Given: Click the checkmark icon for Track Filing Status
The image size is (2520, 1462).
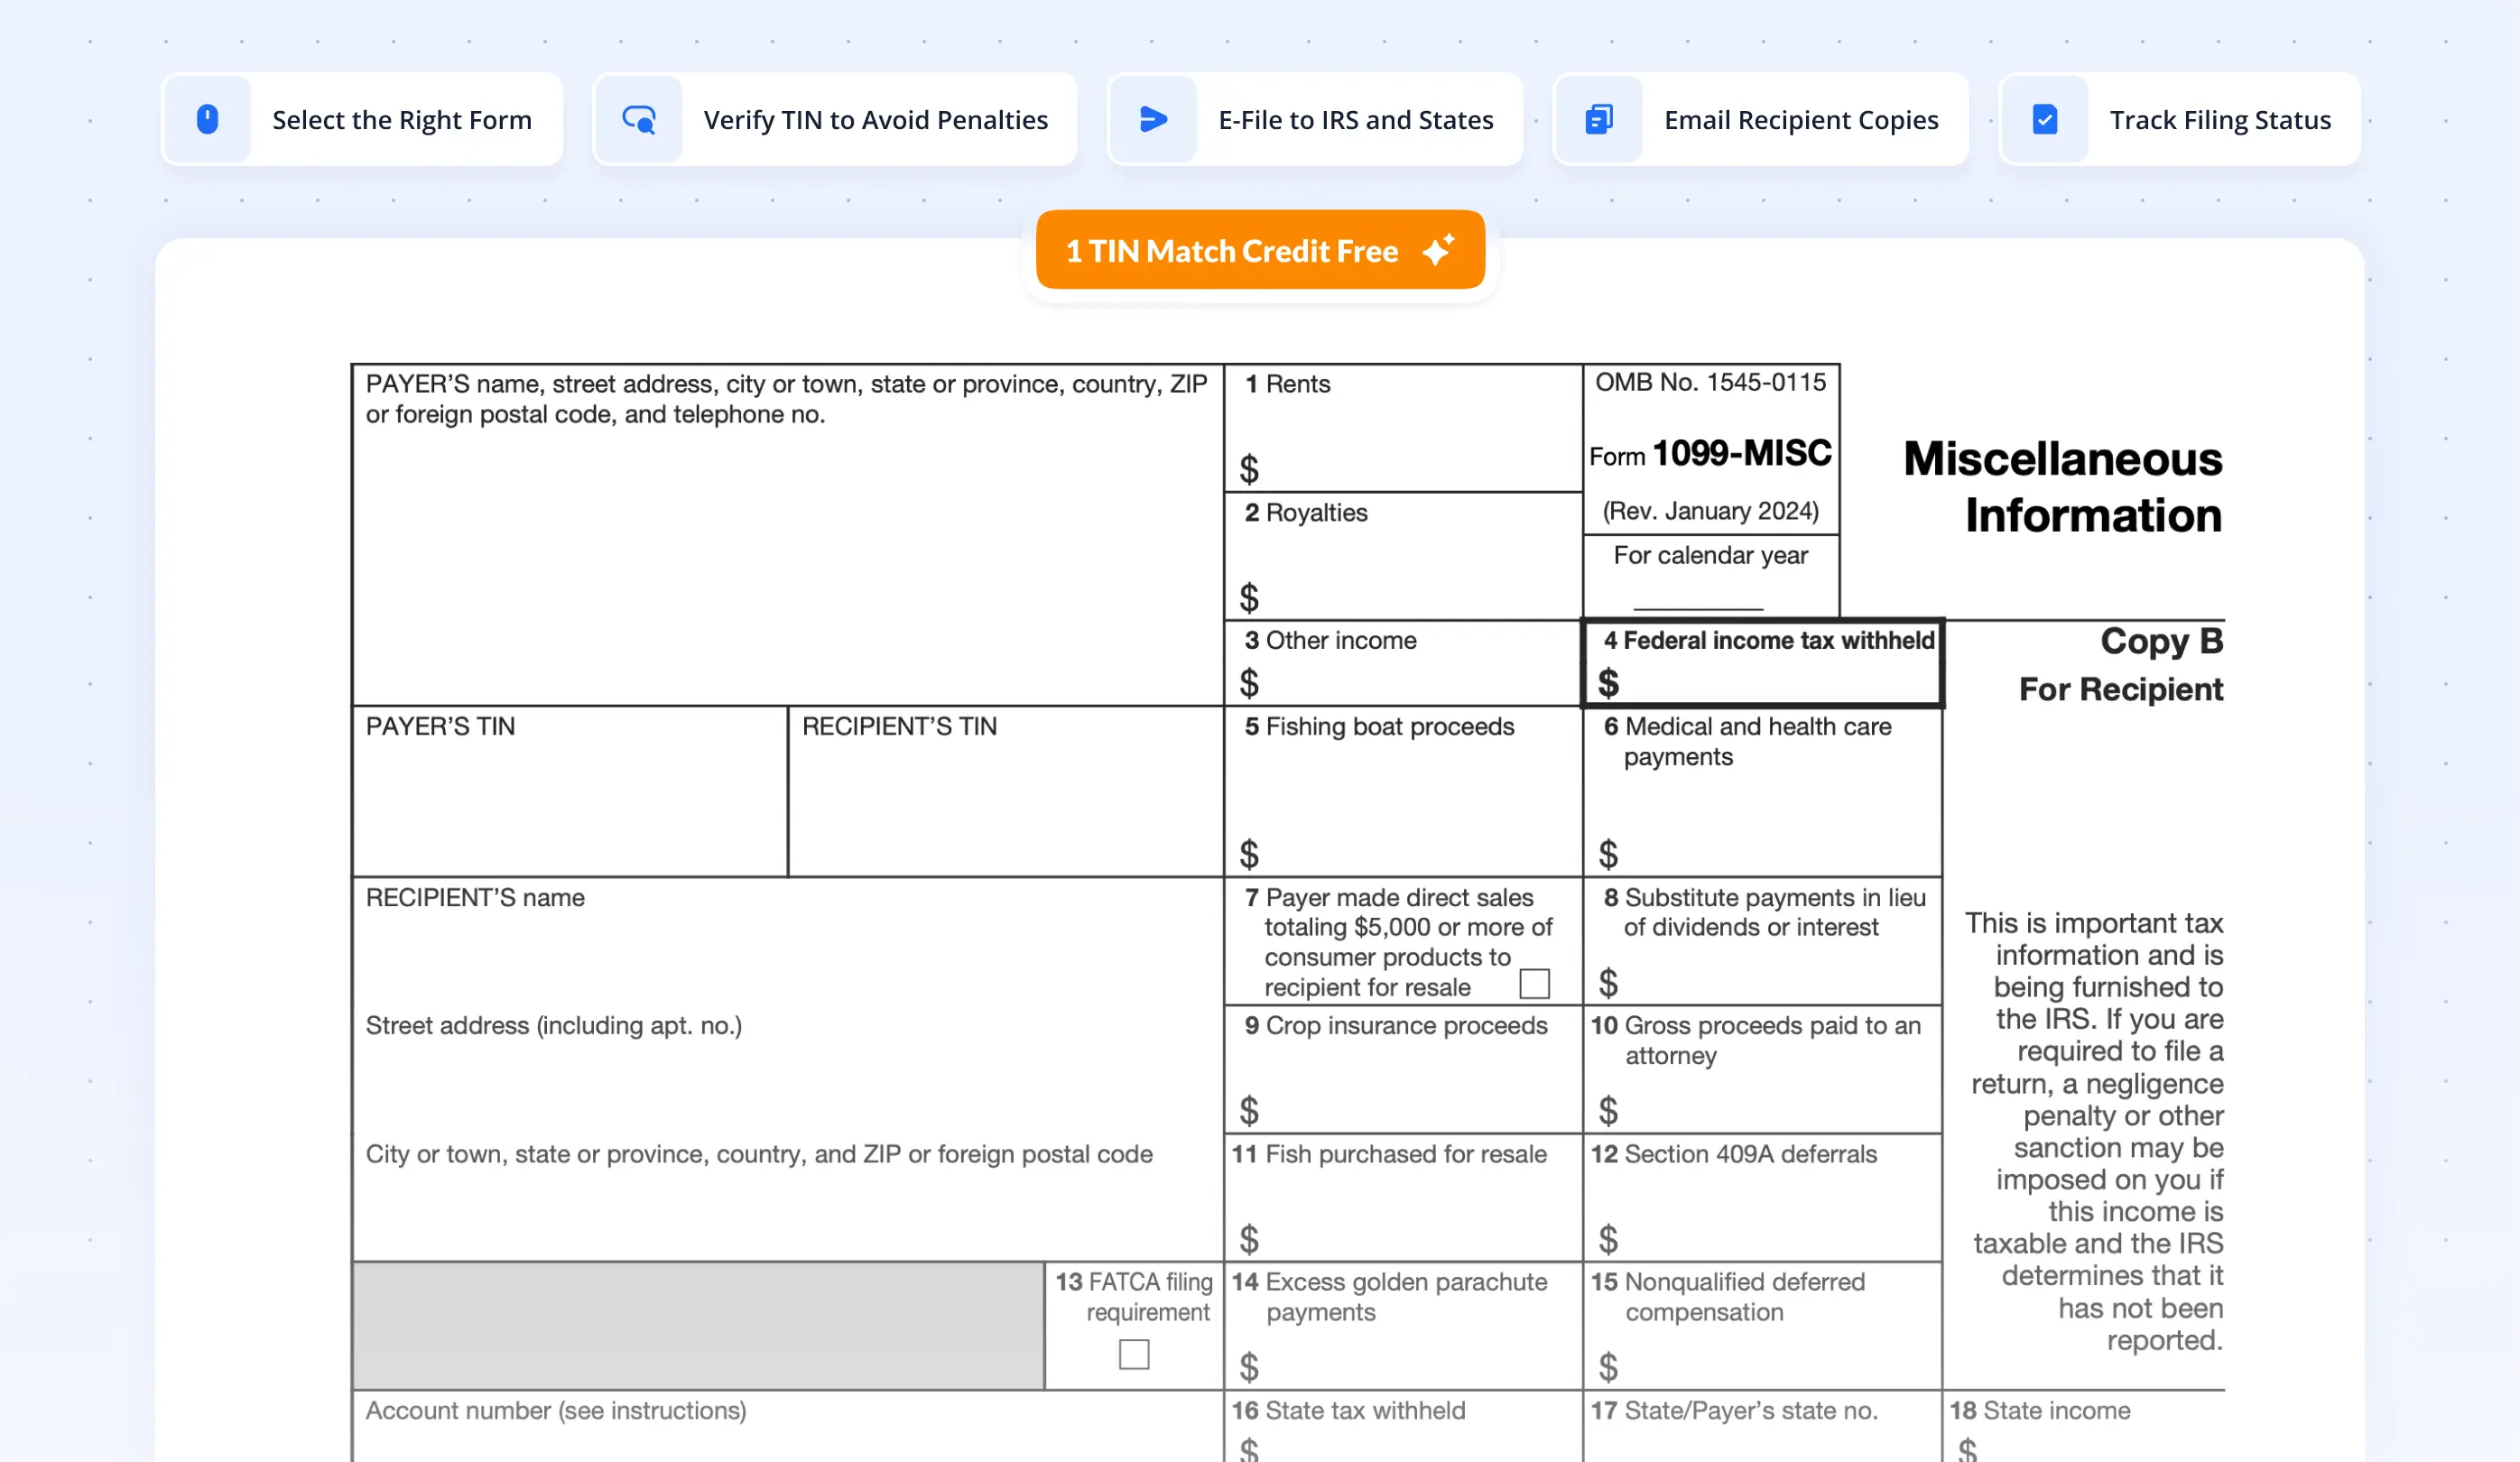Looking at the screenshot, I should [2045, 118].
